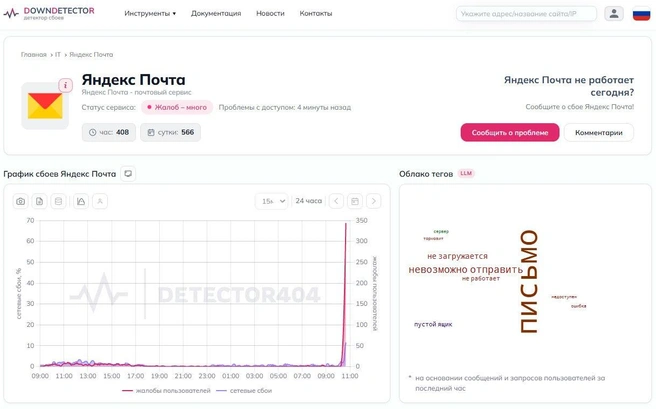Click the monitor icon next to График сбоев
This screenshot has width=656, height=409.
pyautogui.click(x=128, y=174)
